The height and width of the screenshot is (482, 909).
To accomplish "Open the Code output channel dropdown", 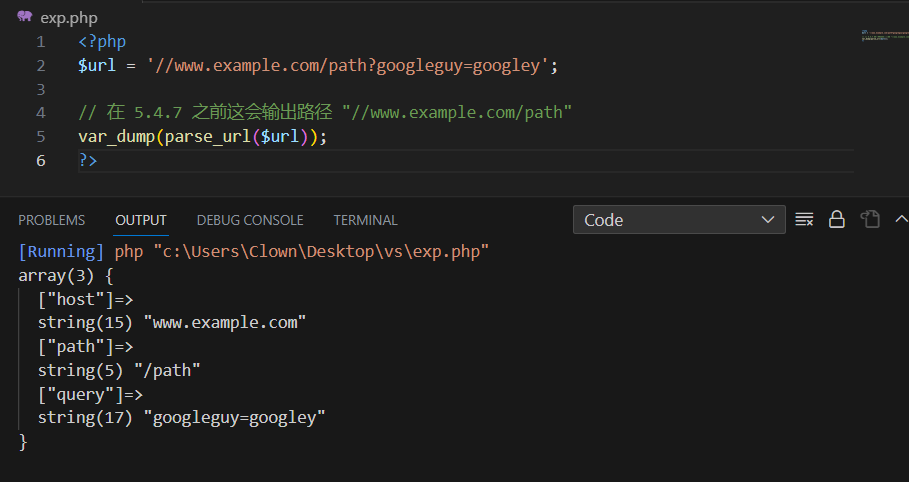I will pyautogui.click(x=679, y=220).
